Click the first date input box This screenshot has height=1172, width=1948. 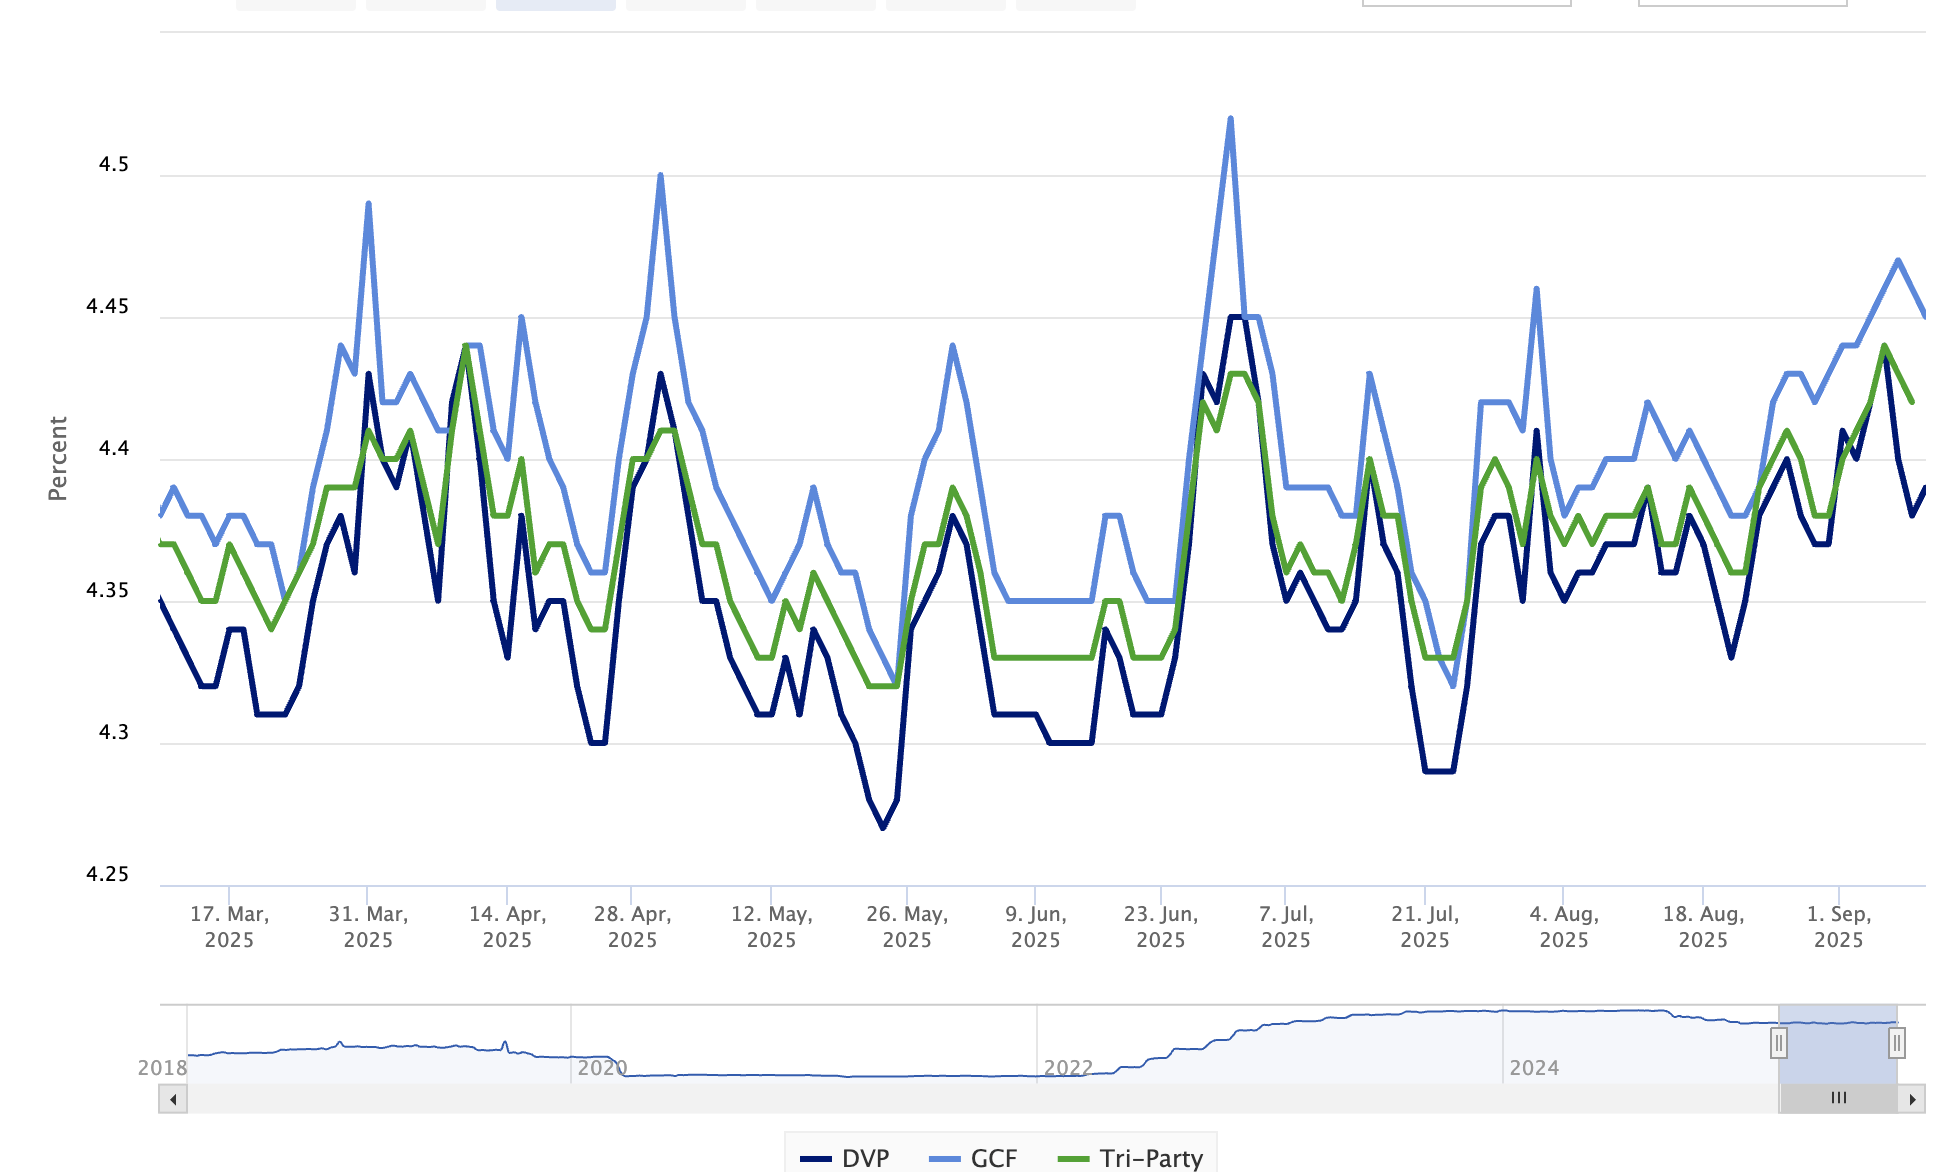click(1466, 3)
